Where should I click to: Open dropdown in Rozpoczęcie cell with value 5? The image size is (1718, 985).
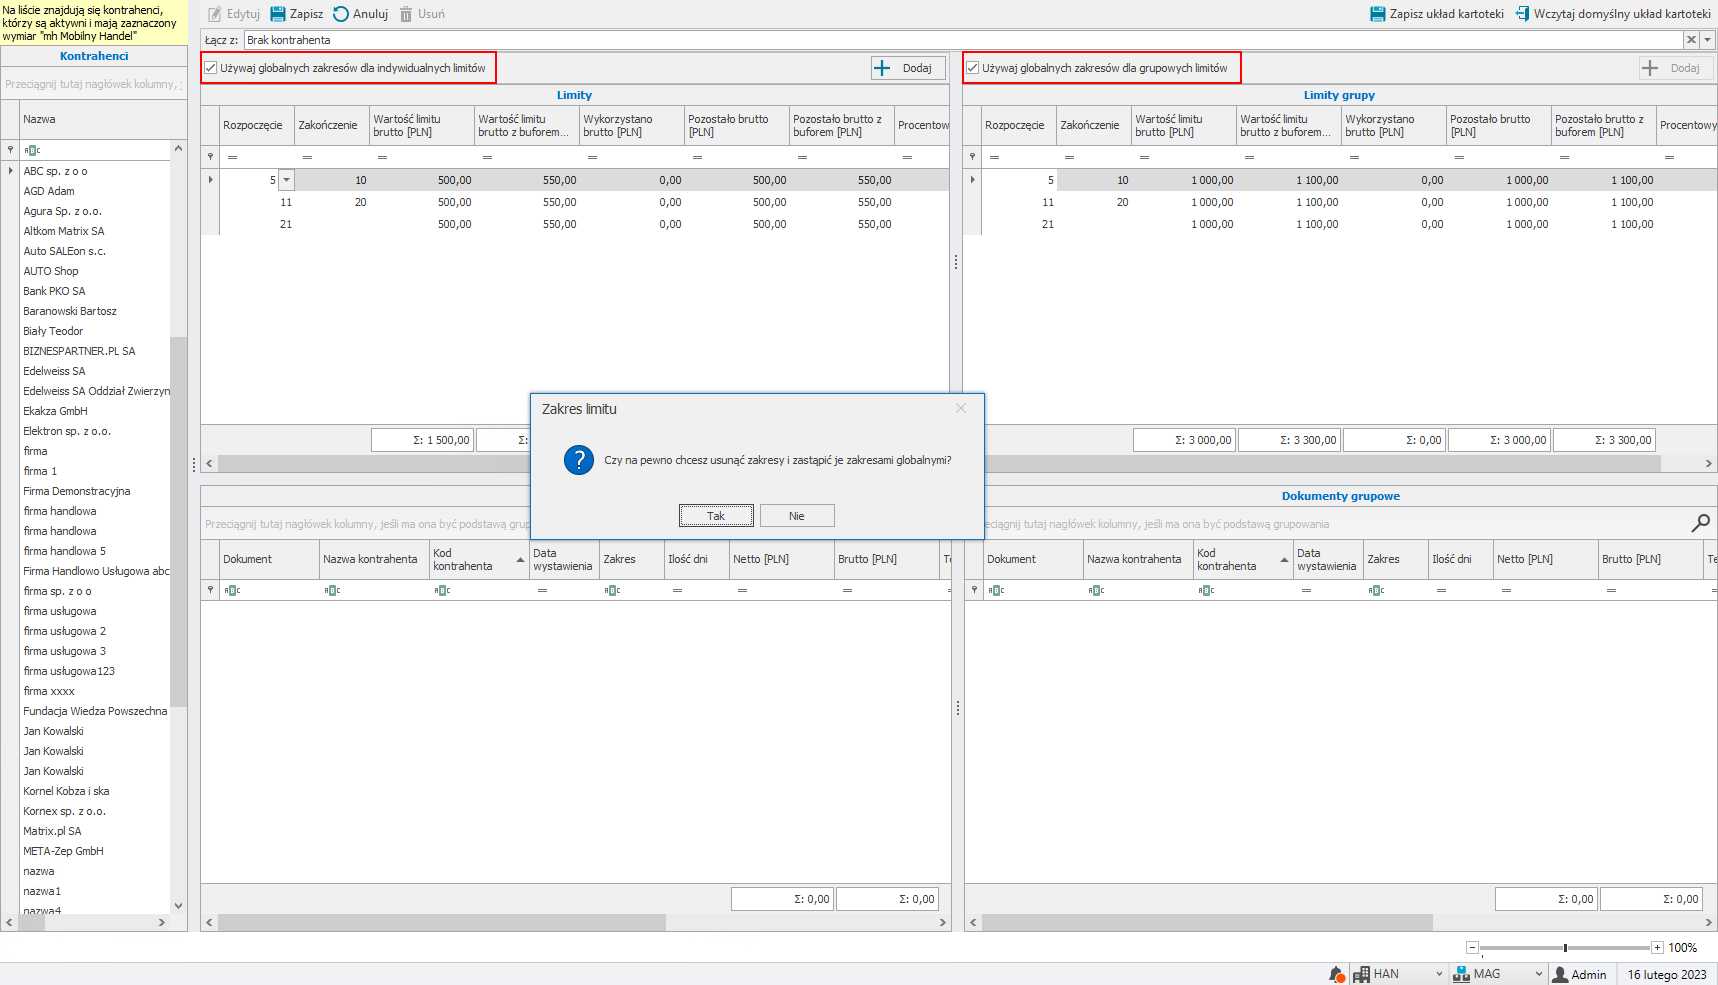click(287, 181)
